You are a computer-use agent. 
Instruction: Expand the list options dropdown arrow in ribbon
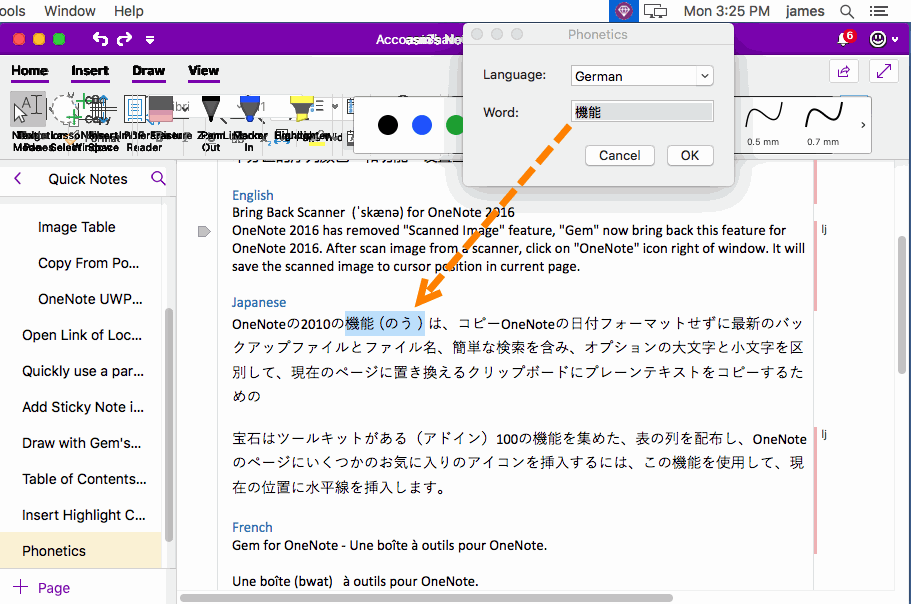(335, 106)
